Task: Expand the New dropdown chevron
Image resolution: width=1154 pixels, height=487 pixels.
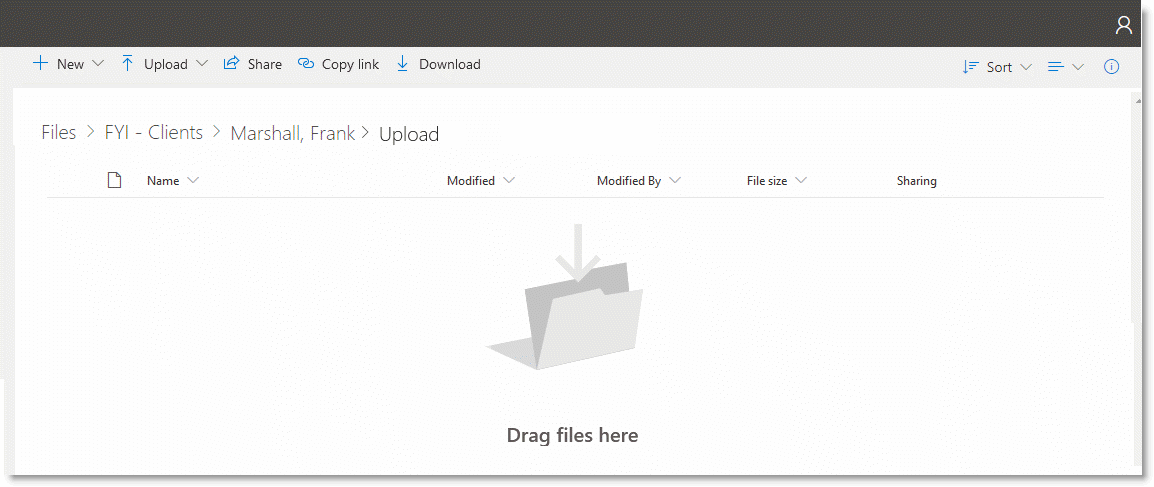Action: [x=98, y=64]
